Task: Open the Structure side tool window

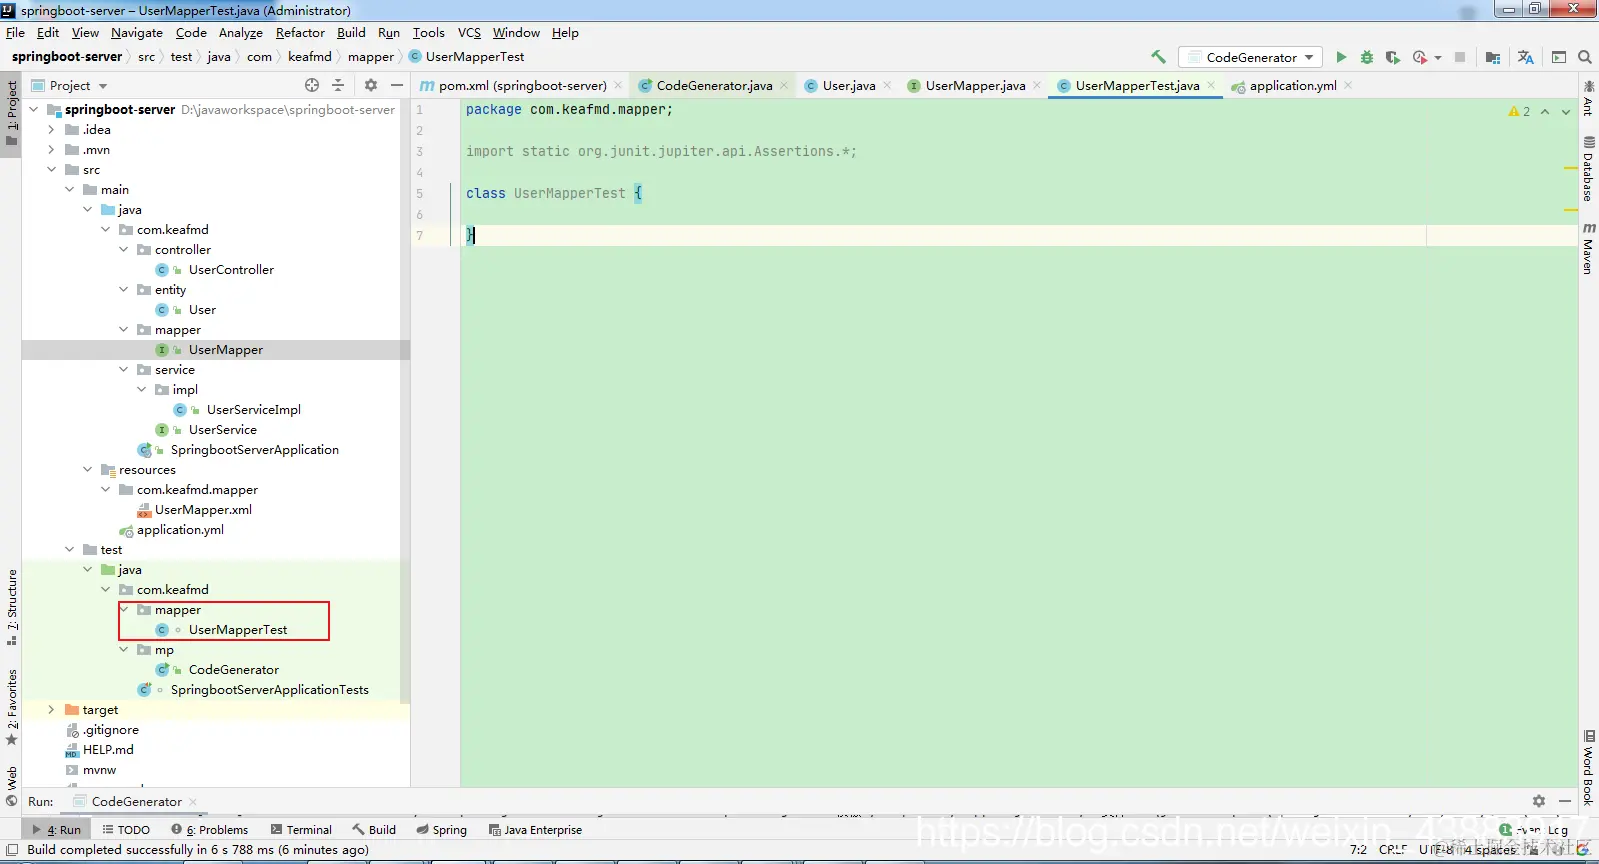Action: pyautogui.click(x=12, y=607)
